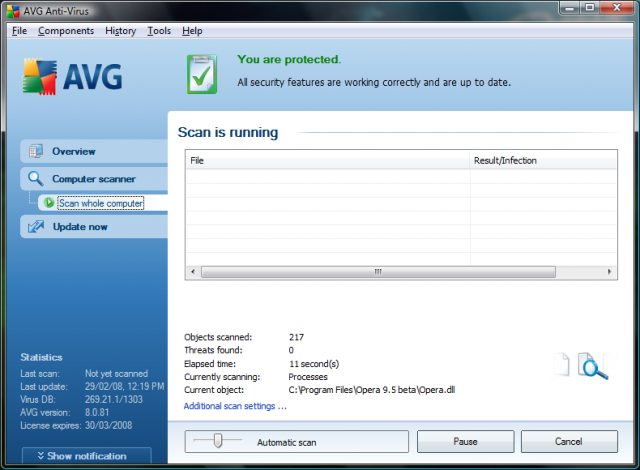Open the Components menu
This screenshot has height=470, width=640.
click(x=66, y=31)
